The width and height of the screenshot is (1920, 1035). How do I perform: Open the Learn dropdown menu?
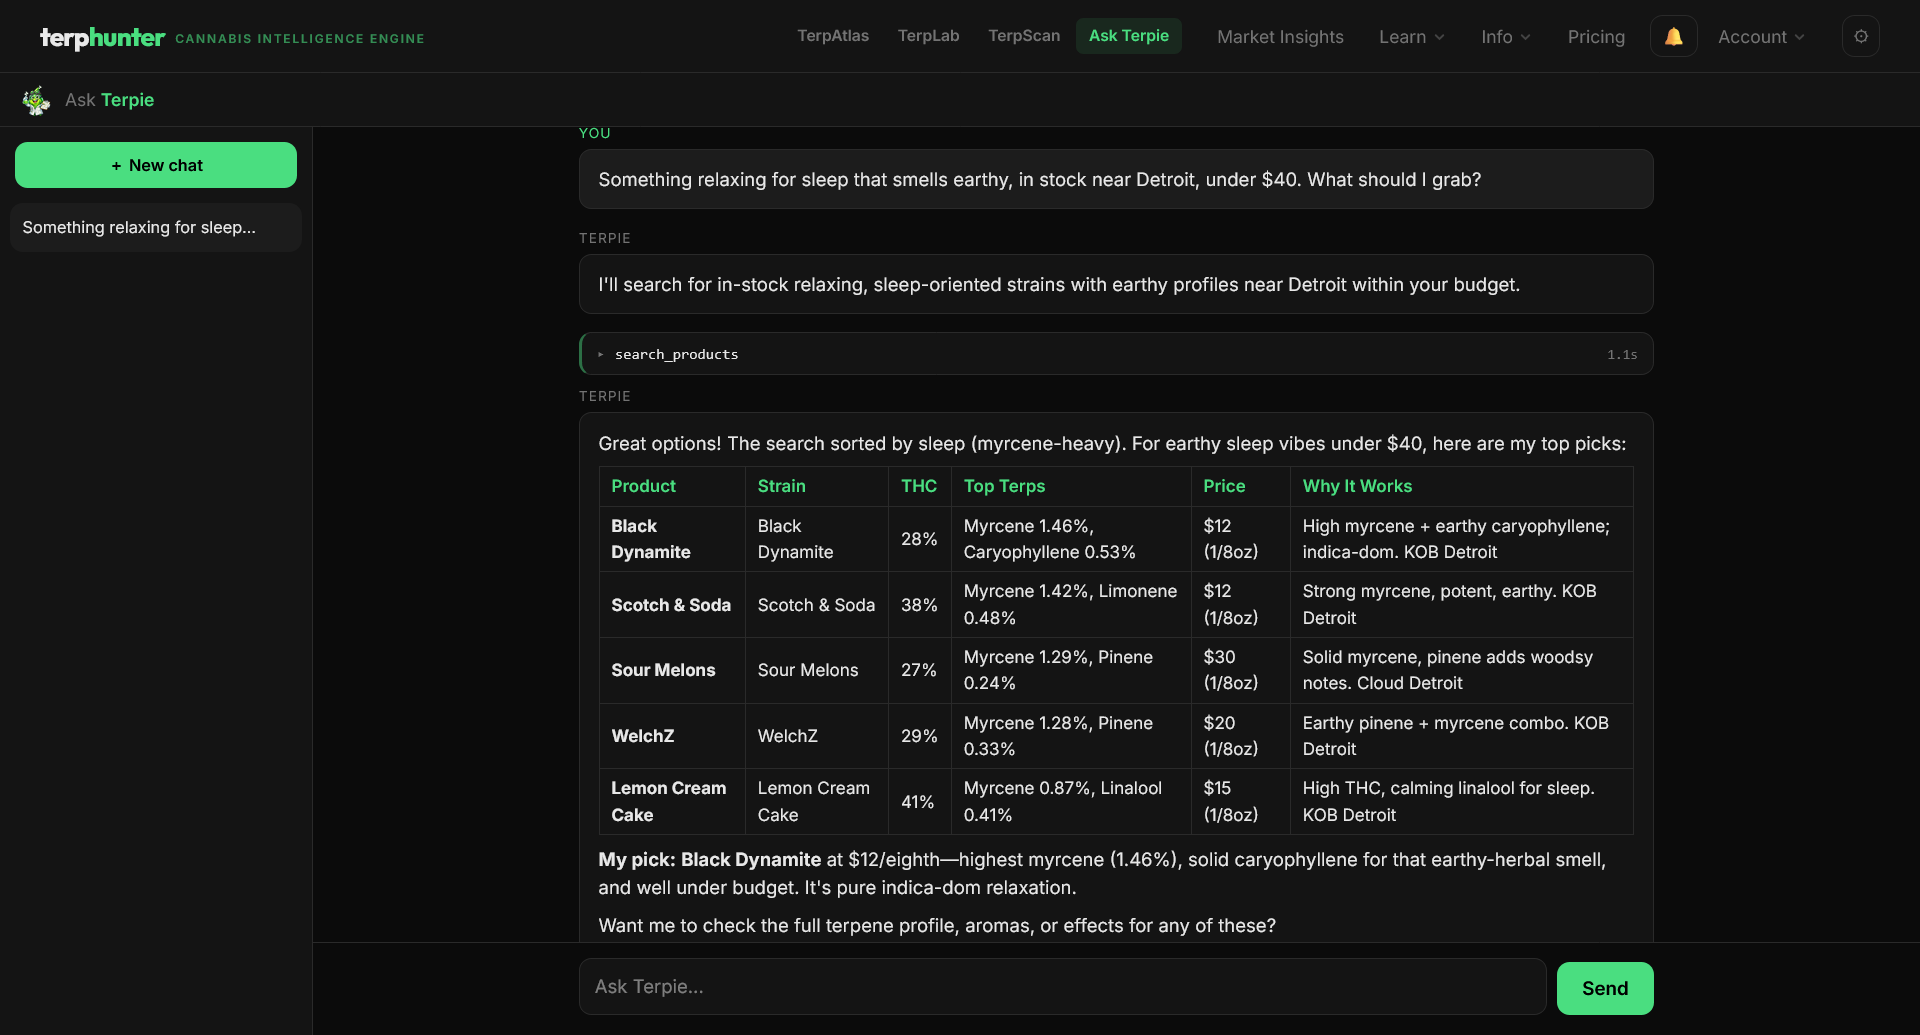1411,37
